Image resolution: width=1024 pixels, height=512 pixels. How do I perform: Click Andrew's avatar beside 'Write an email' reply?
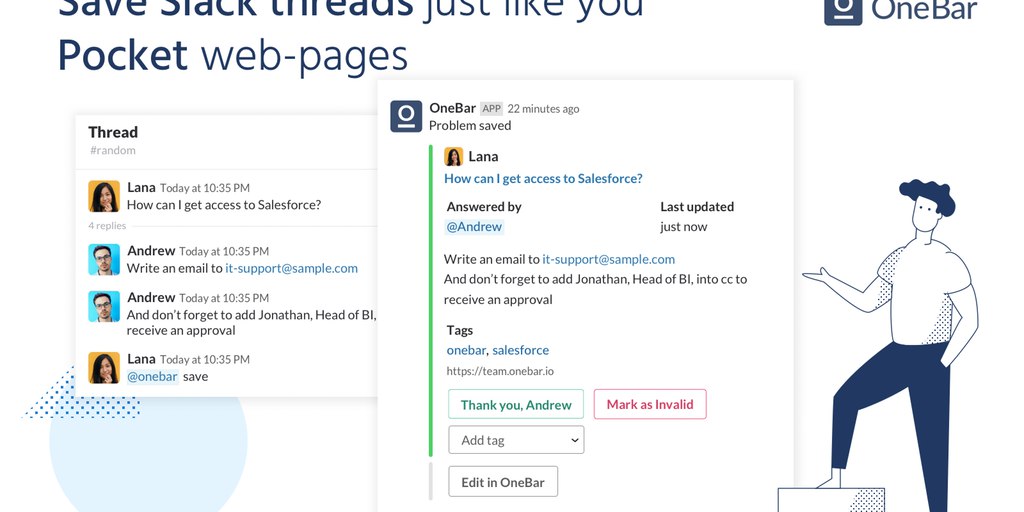[104, 259]
